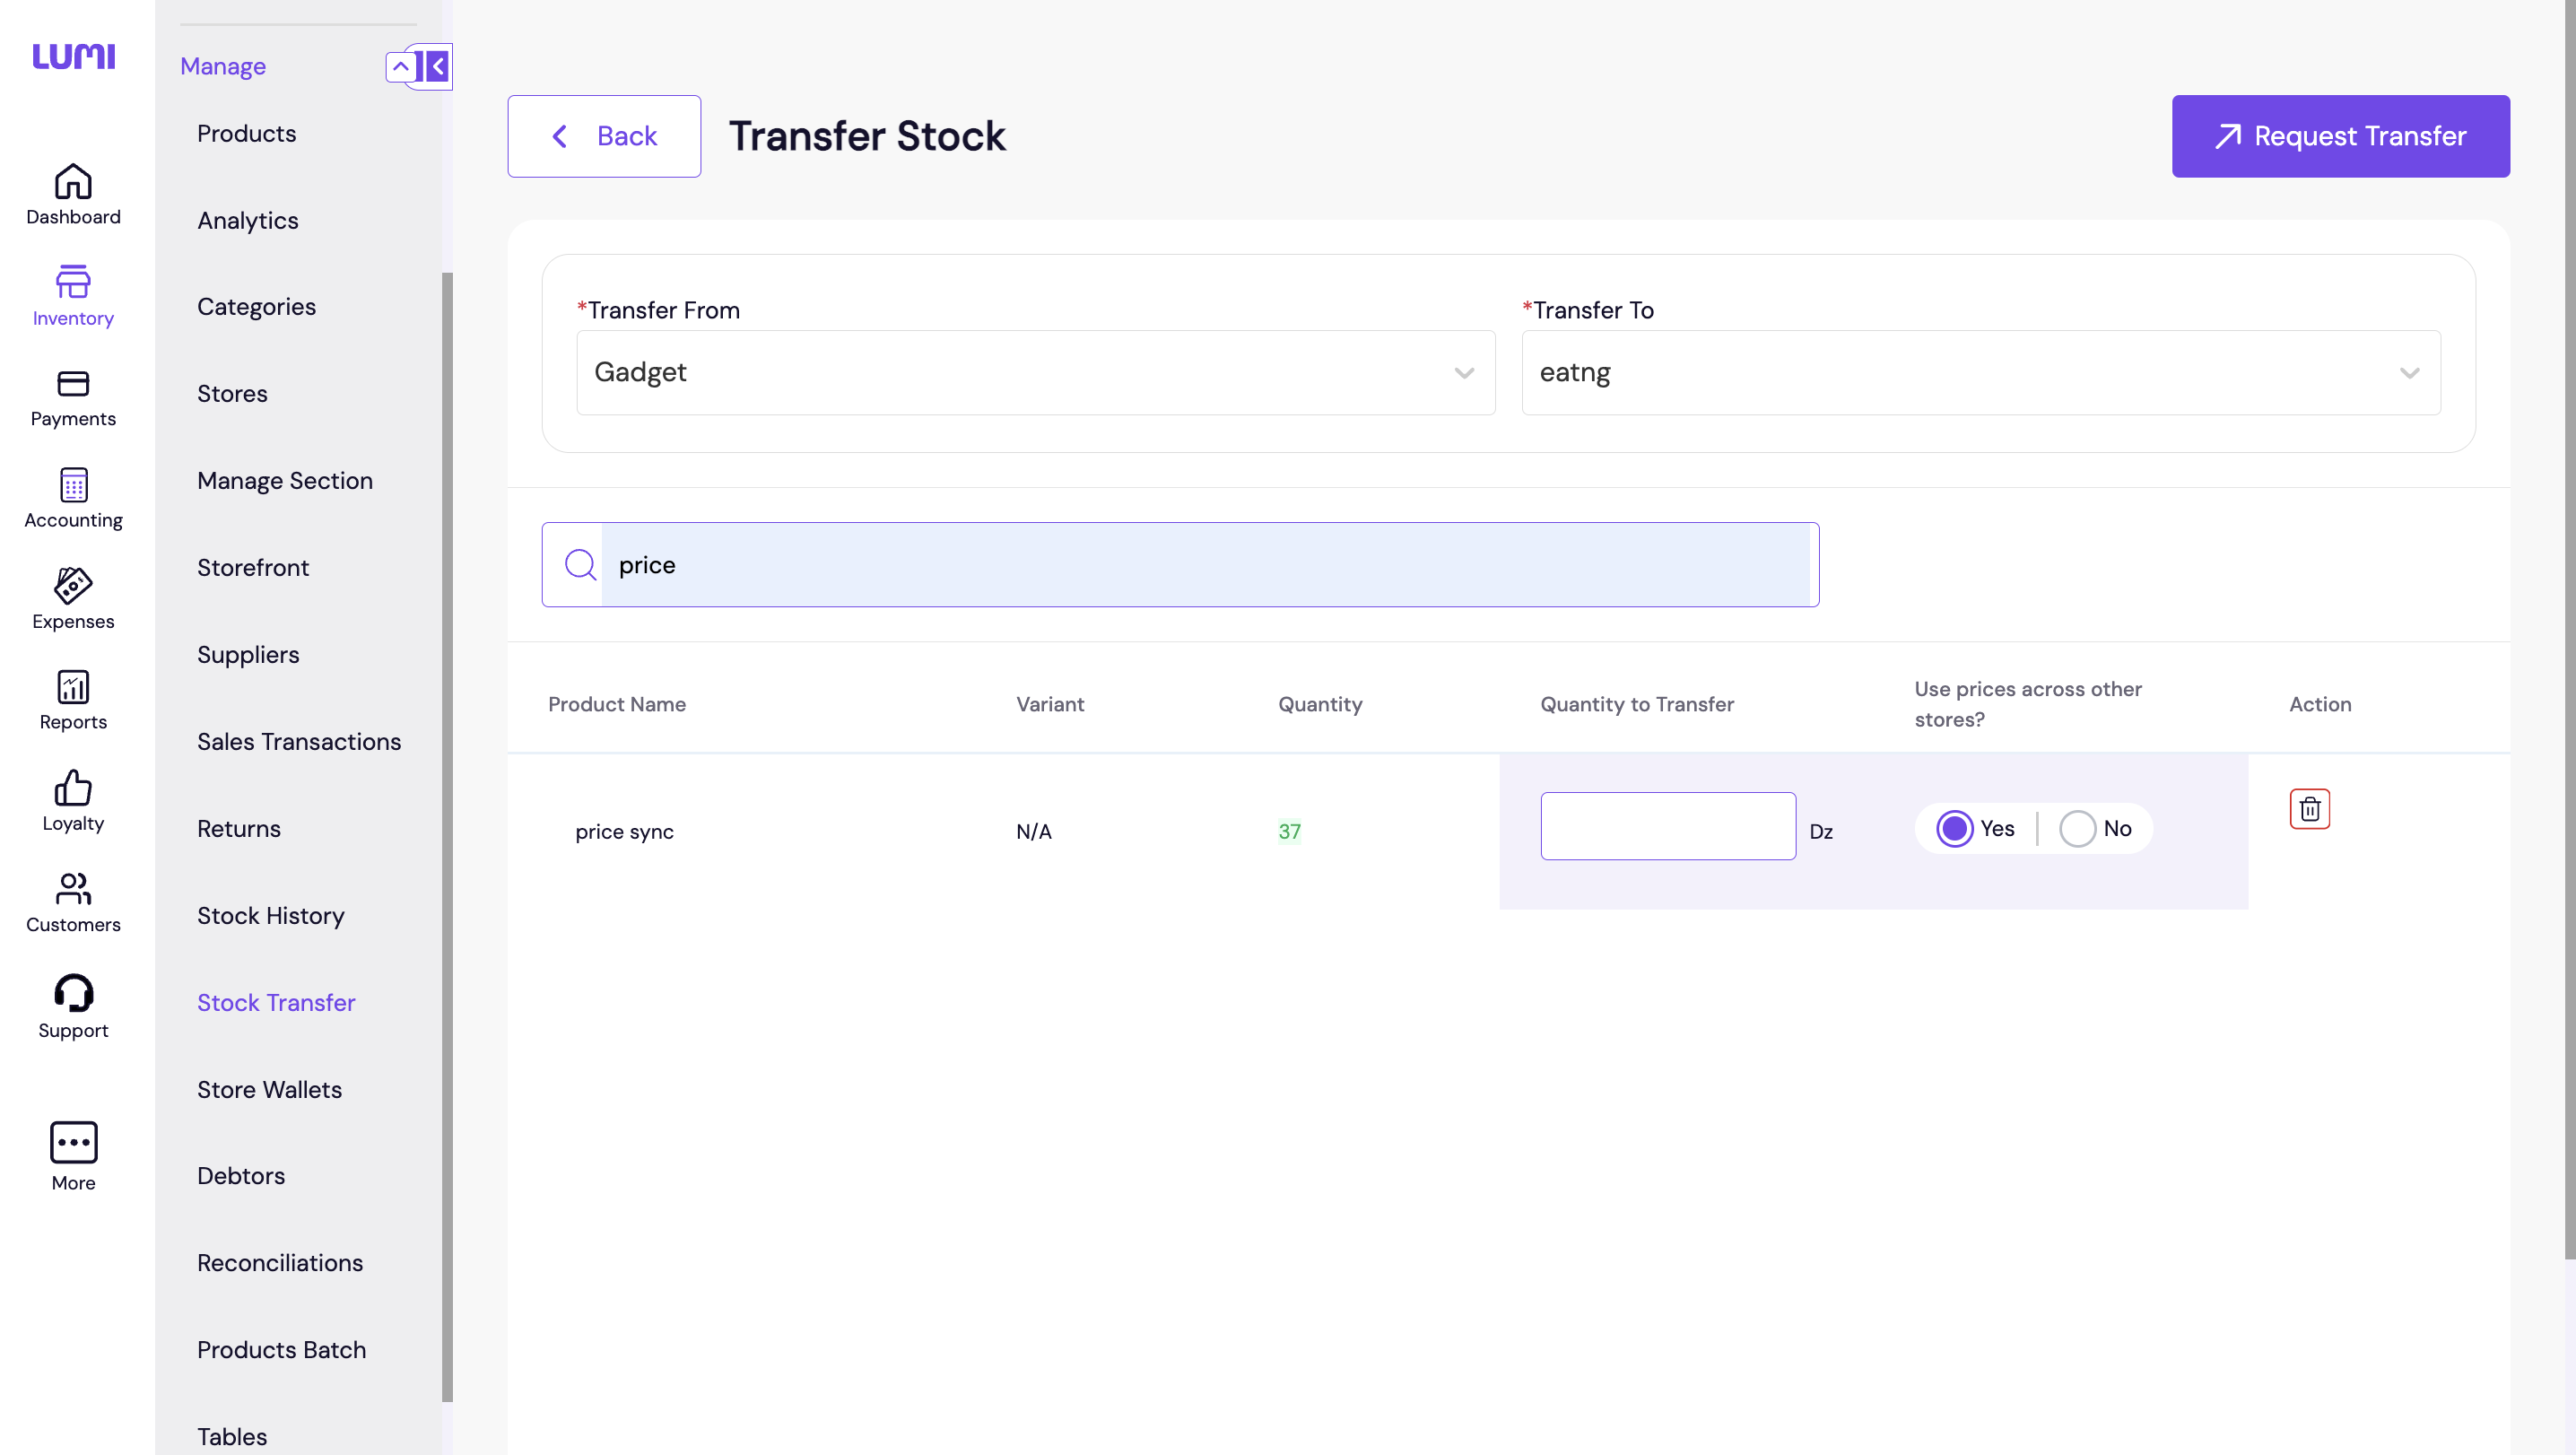
Task: Click the Back button
Action: [x=604, y=137]
